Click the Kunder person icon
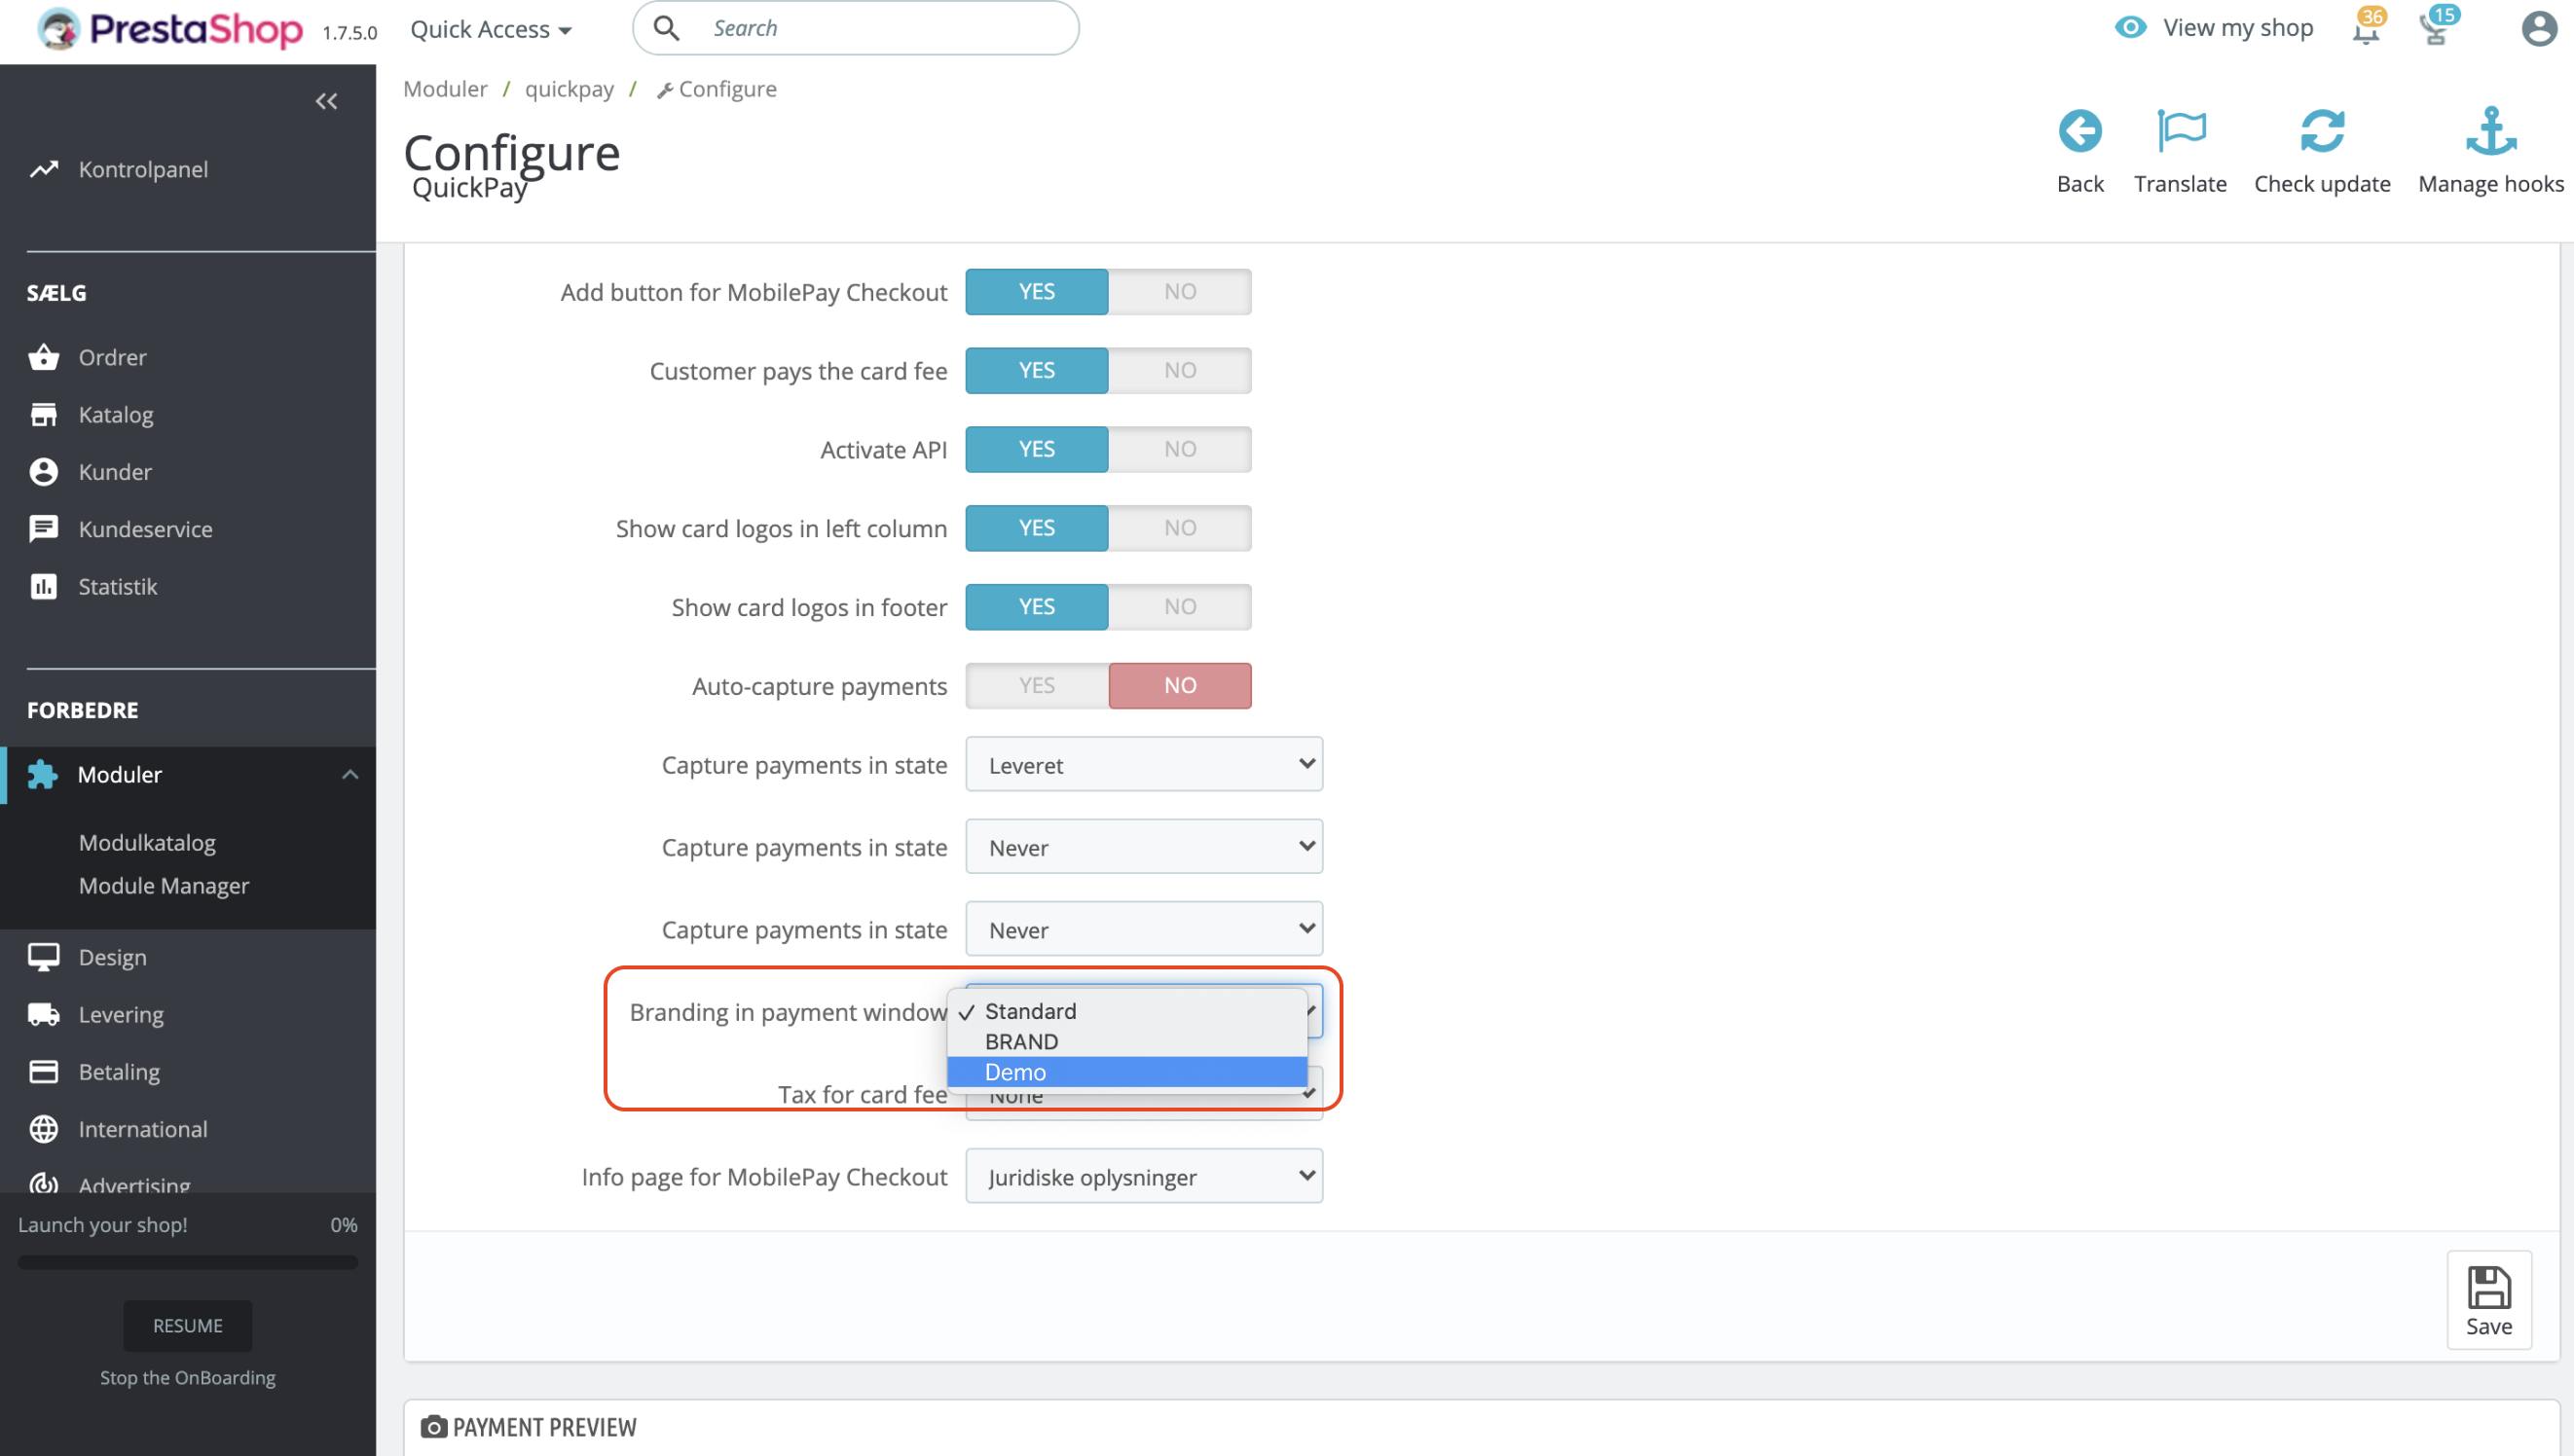The height and width of the screenshot is (1456, 2574). click(43, 471)
